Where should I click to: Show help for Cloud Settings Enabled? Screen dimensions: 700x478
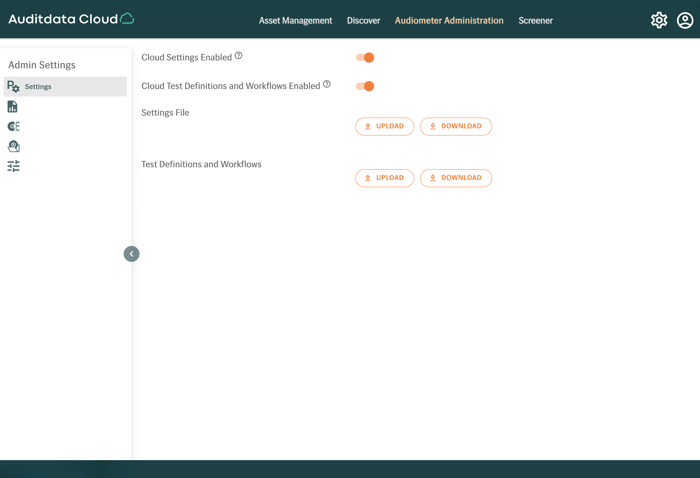coord(238,55)
